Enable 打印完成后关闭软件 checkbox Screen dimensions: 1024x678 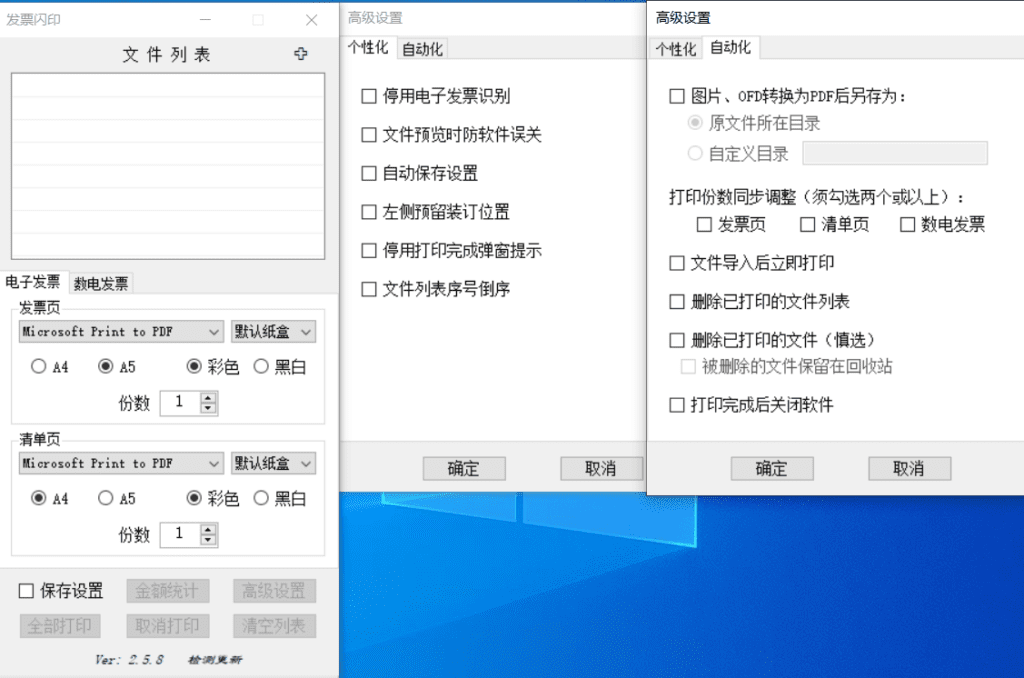coord(677,405)
